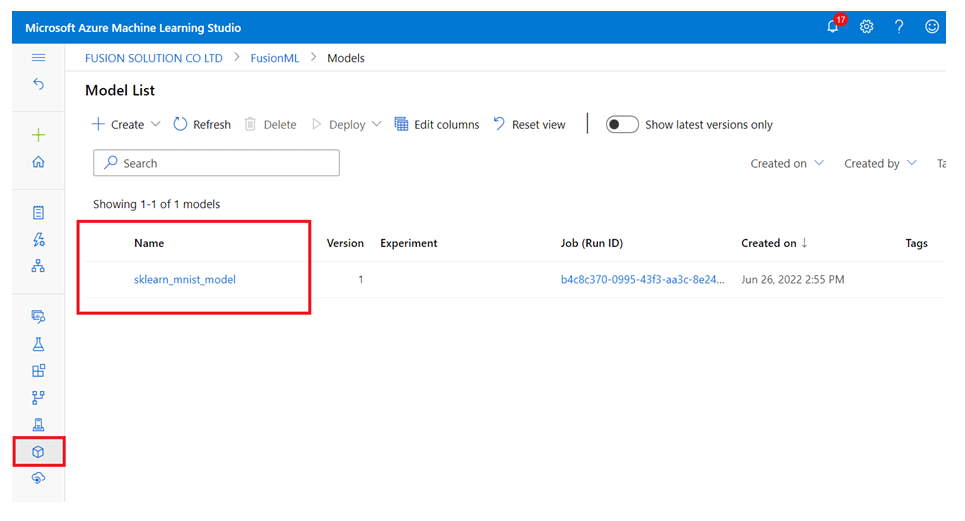Open sklearn_mnist_model link
Viewport: 965px width, 521px height.
click(x=185, y=279)
